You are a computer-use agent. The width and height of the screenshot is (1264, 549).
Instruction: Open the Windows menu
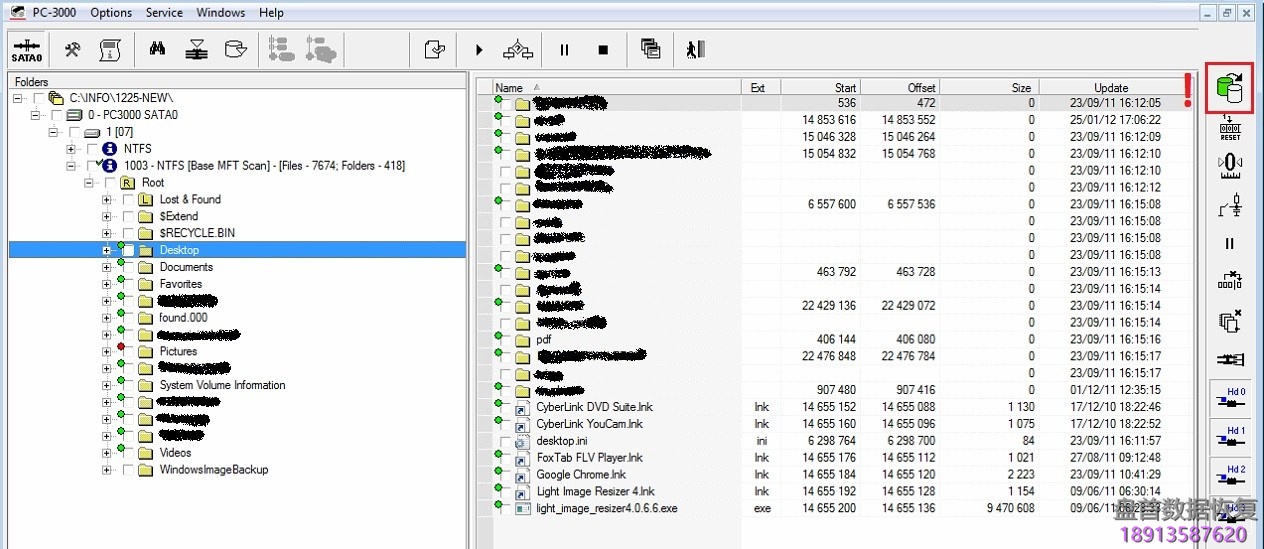[x=220, y=13]
